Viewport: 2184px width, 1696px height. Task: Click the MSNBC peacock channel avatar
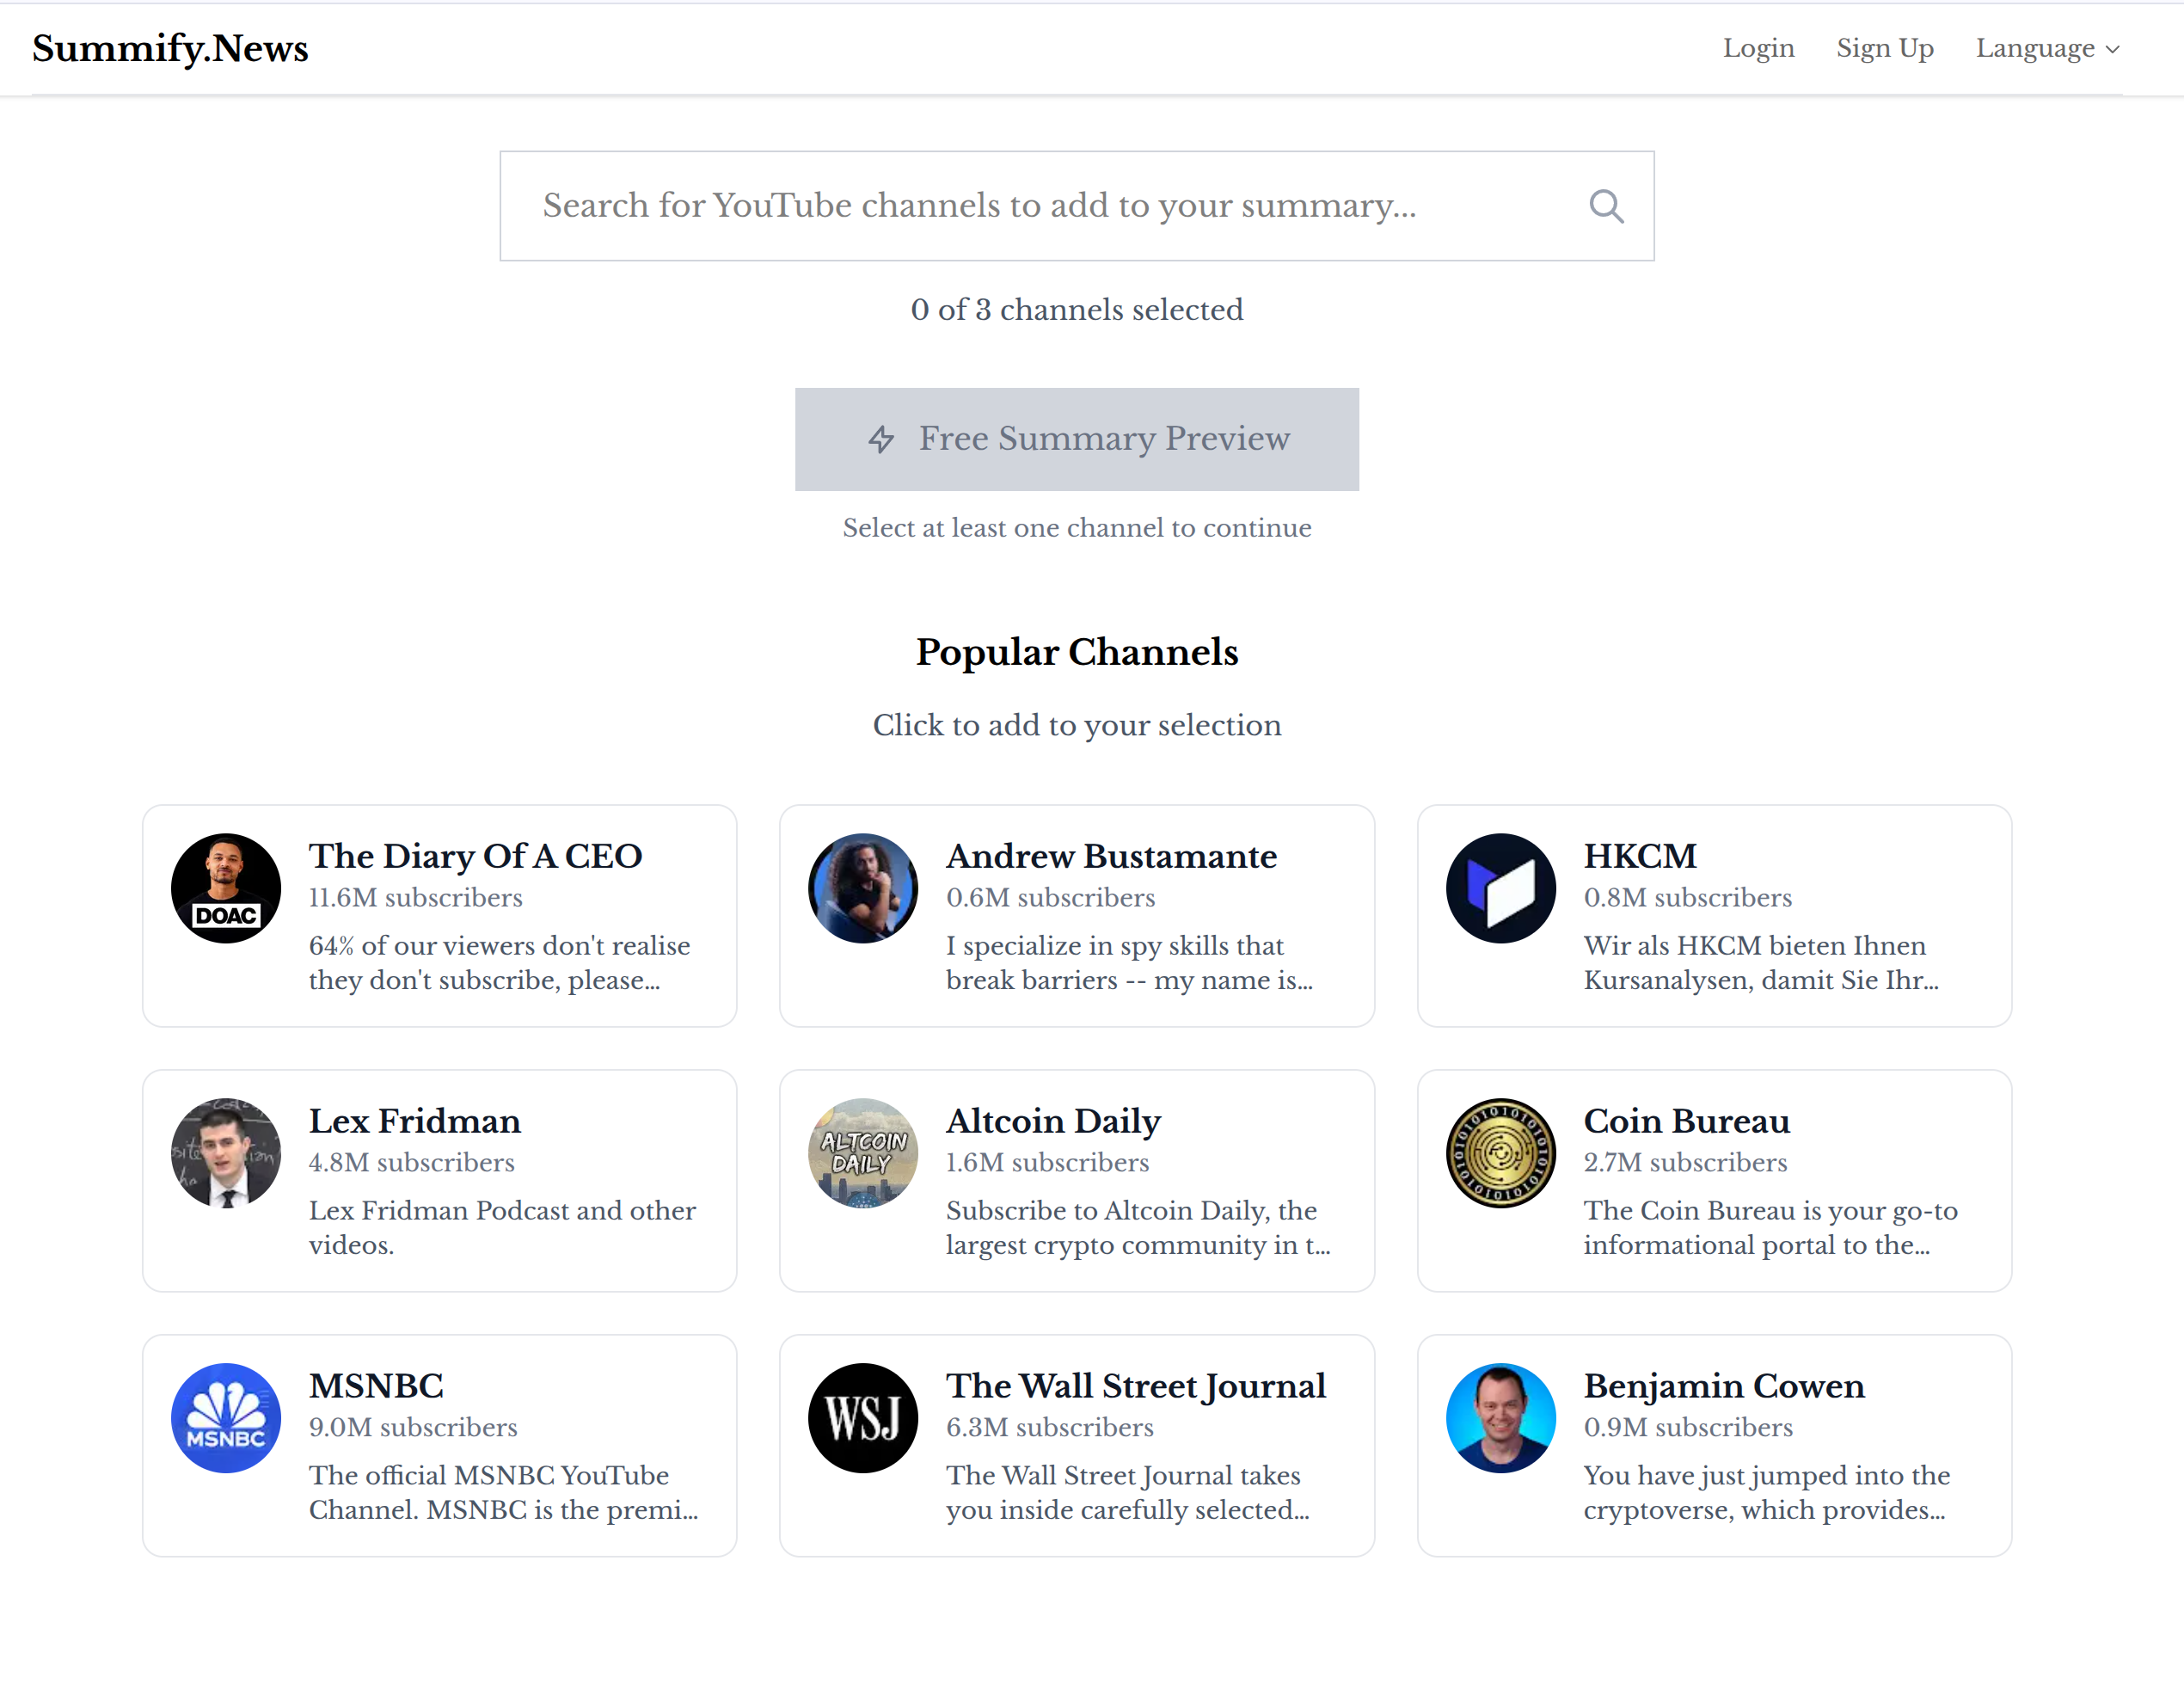(226, 1417)
